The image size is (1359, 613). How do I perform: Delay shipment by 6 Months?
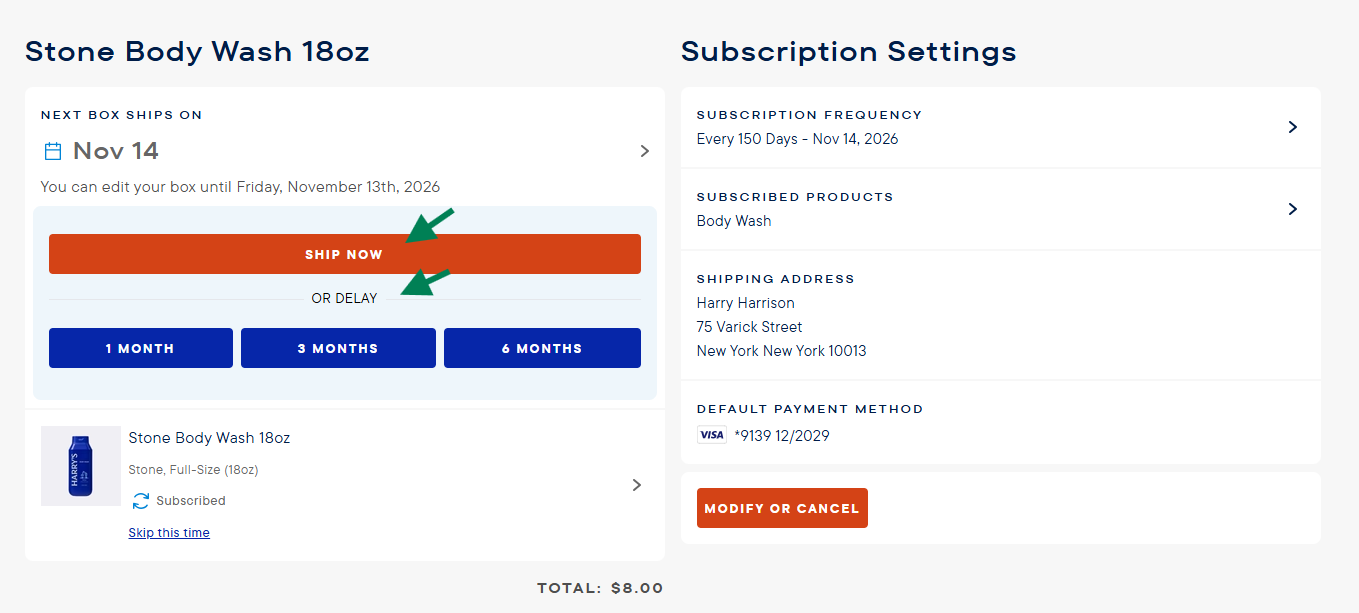point(542,348)
